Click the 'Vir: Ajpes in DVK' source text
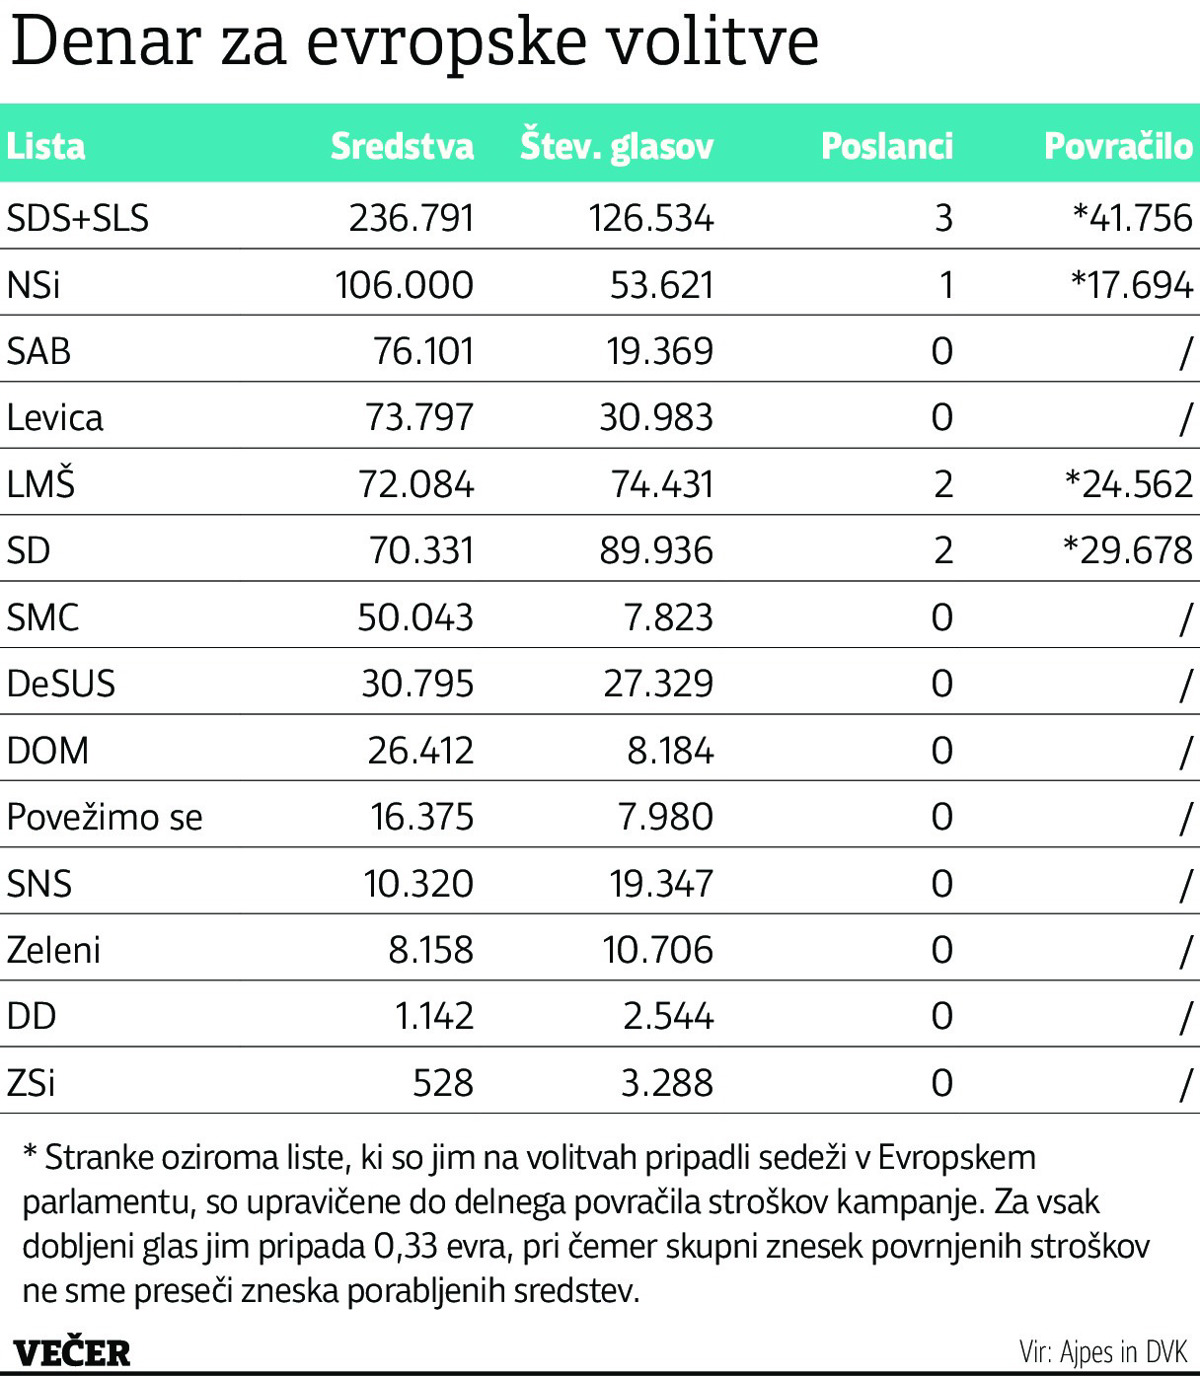This screenshot has width=1200, height=1376. point(1103,1352)
